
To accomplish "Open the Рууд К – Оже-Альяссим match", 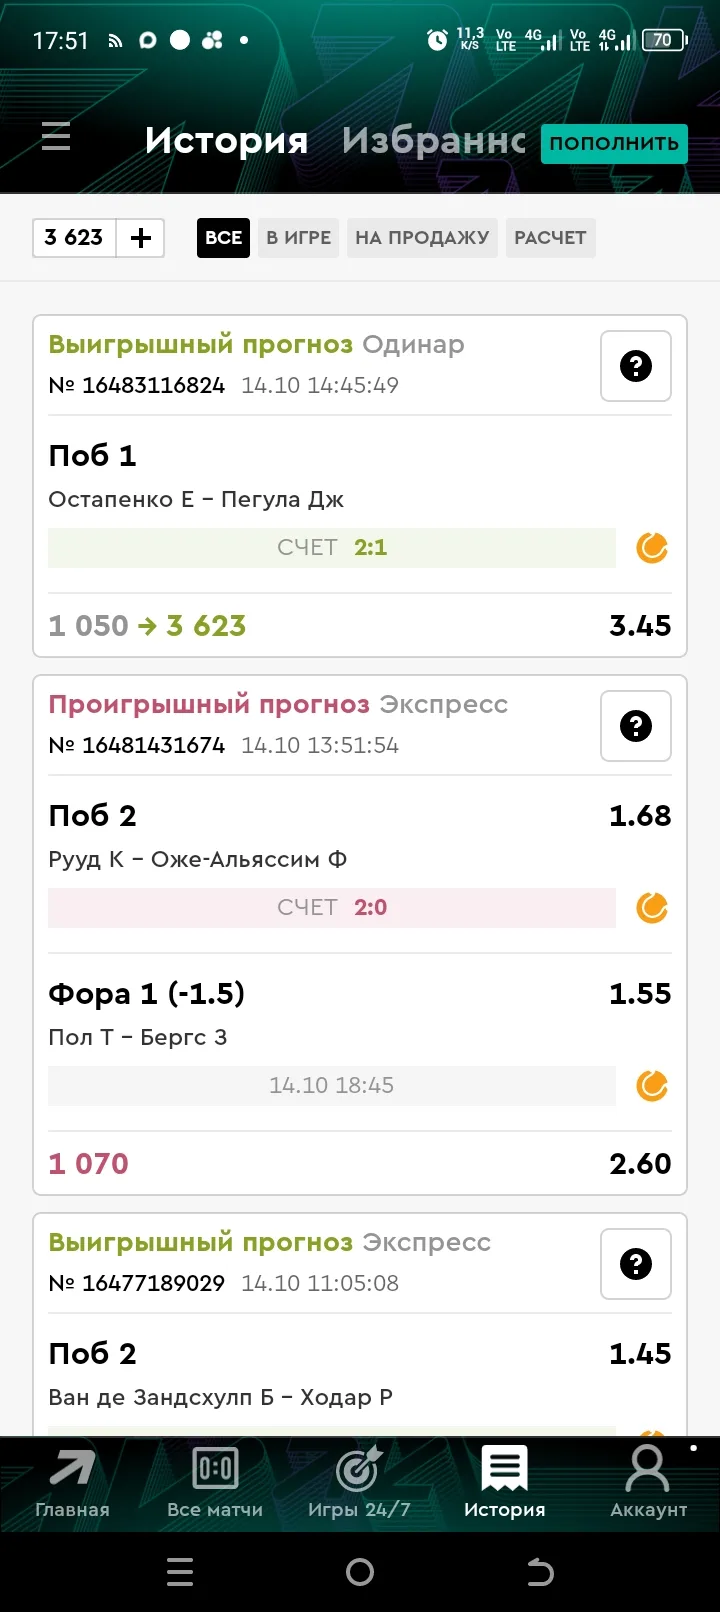I will (198, 859).
